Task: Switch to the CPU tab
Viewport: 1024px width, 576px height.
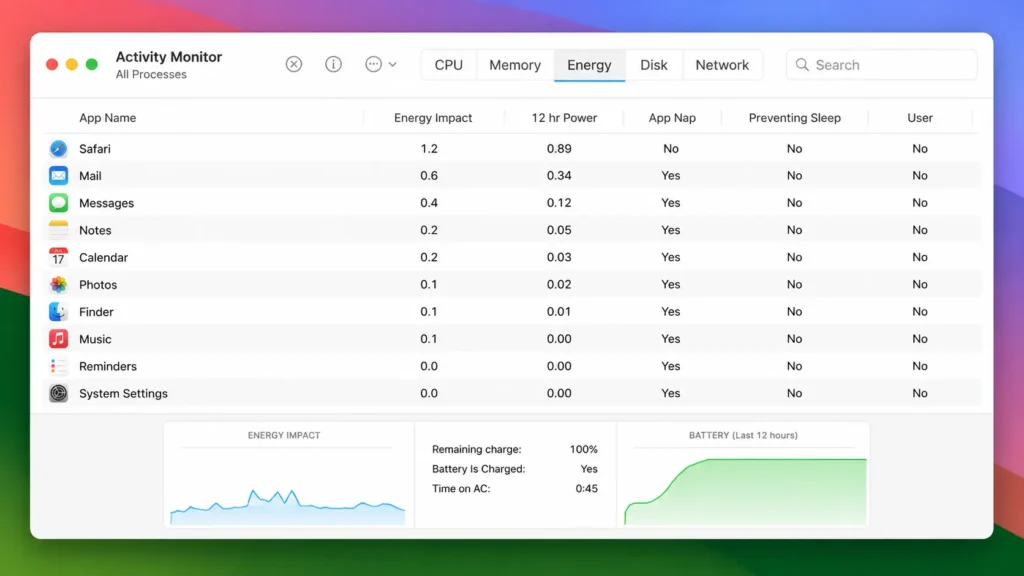Action: pos(449,65)
